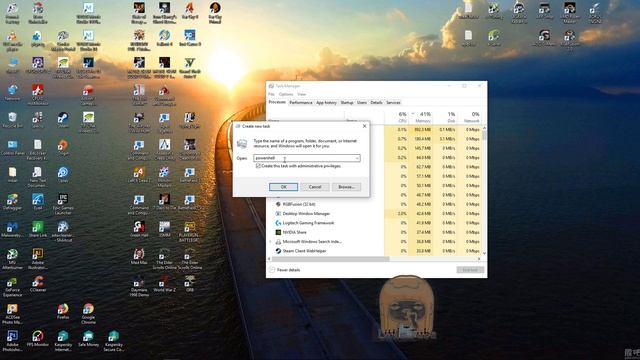Select the Adobe Illustrator desktop shortcut
Image resolution: width=640 pixels, height=360 pixels.
click(x=38, y=259)
